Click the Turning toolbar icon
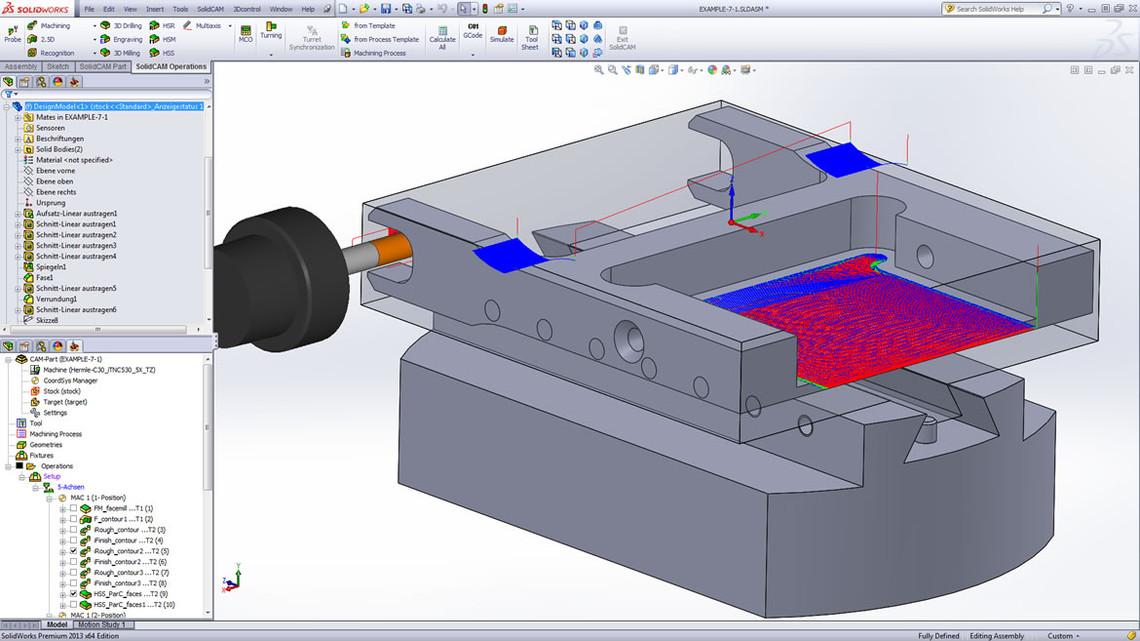The height and width of the screenshot is (641, 1140). coord(271,30)
